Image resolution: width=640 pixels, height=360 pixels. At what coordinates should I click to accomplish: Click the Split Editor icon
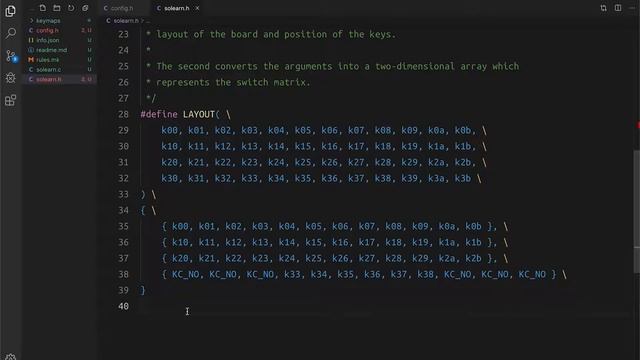coord(618,8)
